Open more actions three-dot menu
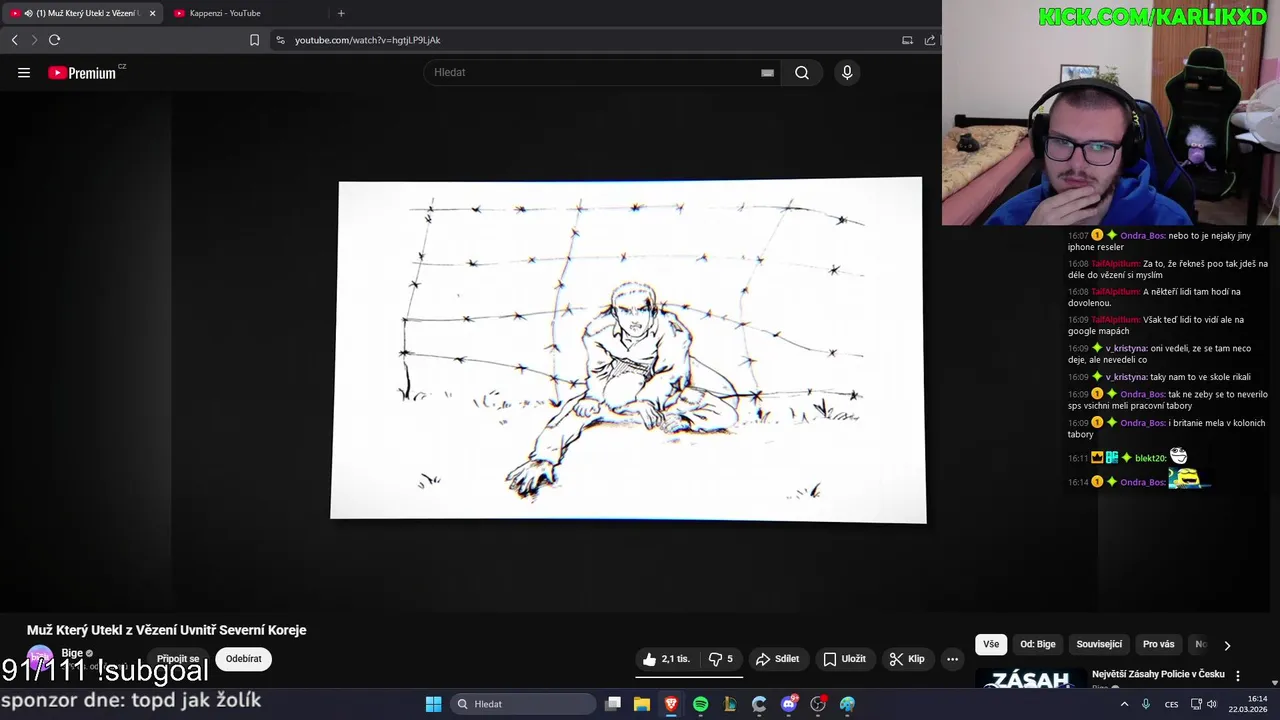1280x720 pixels. tap(952, 659)
